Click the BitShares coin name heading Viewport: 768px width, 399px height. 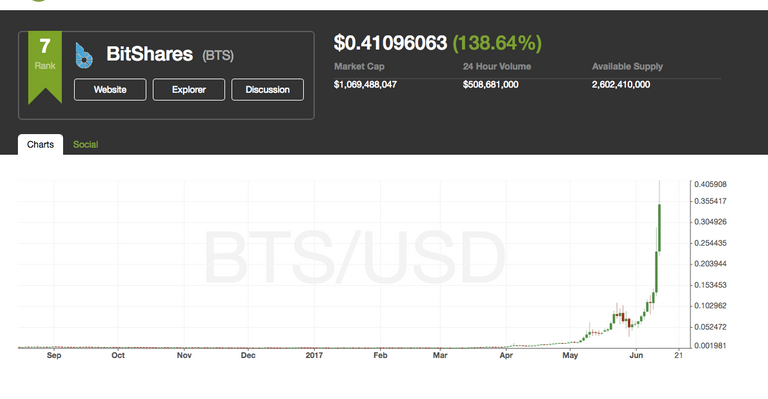[x=149, y=54]
